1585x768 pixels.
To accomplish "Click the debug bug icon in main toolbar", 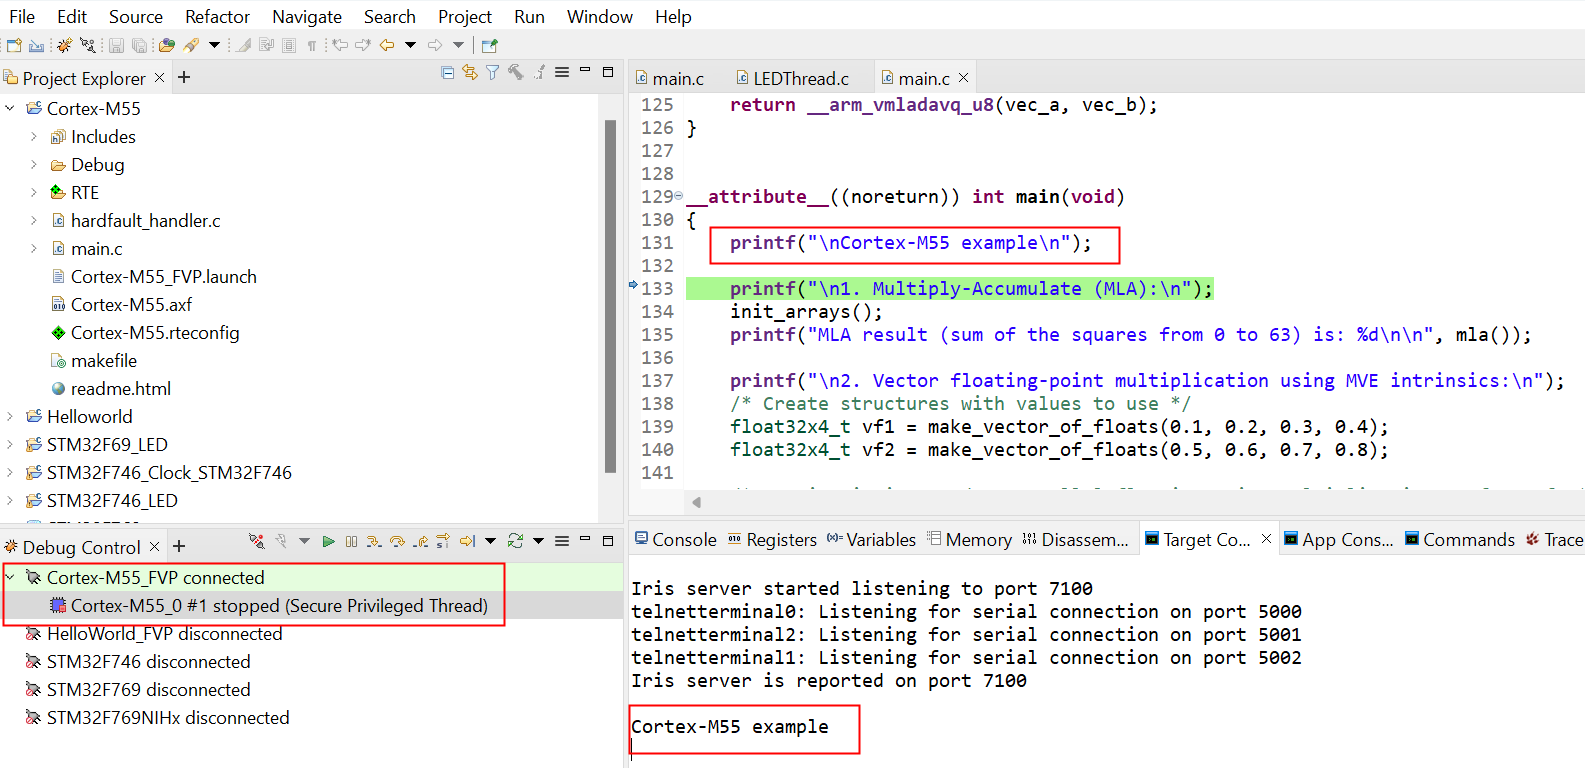I will tap(64, 45).
